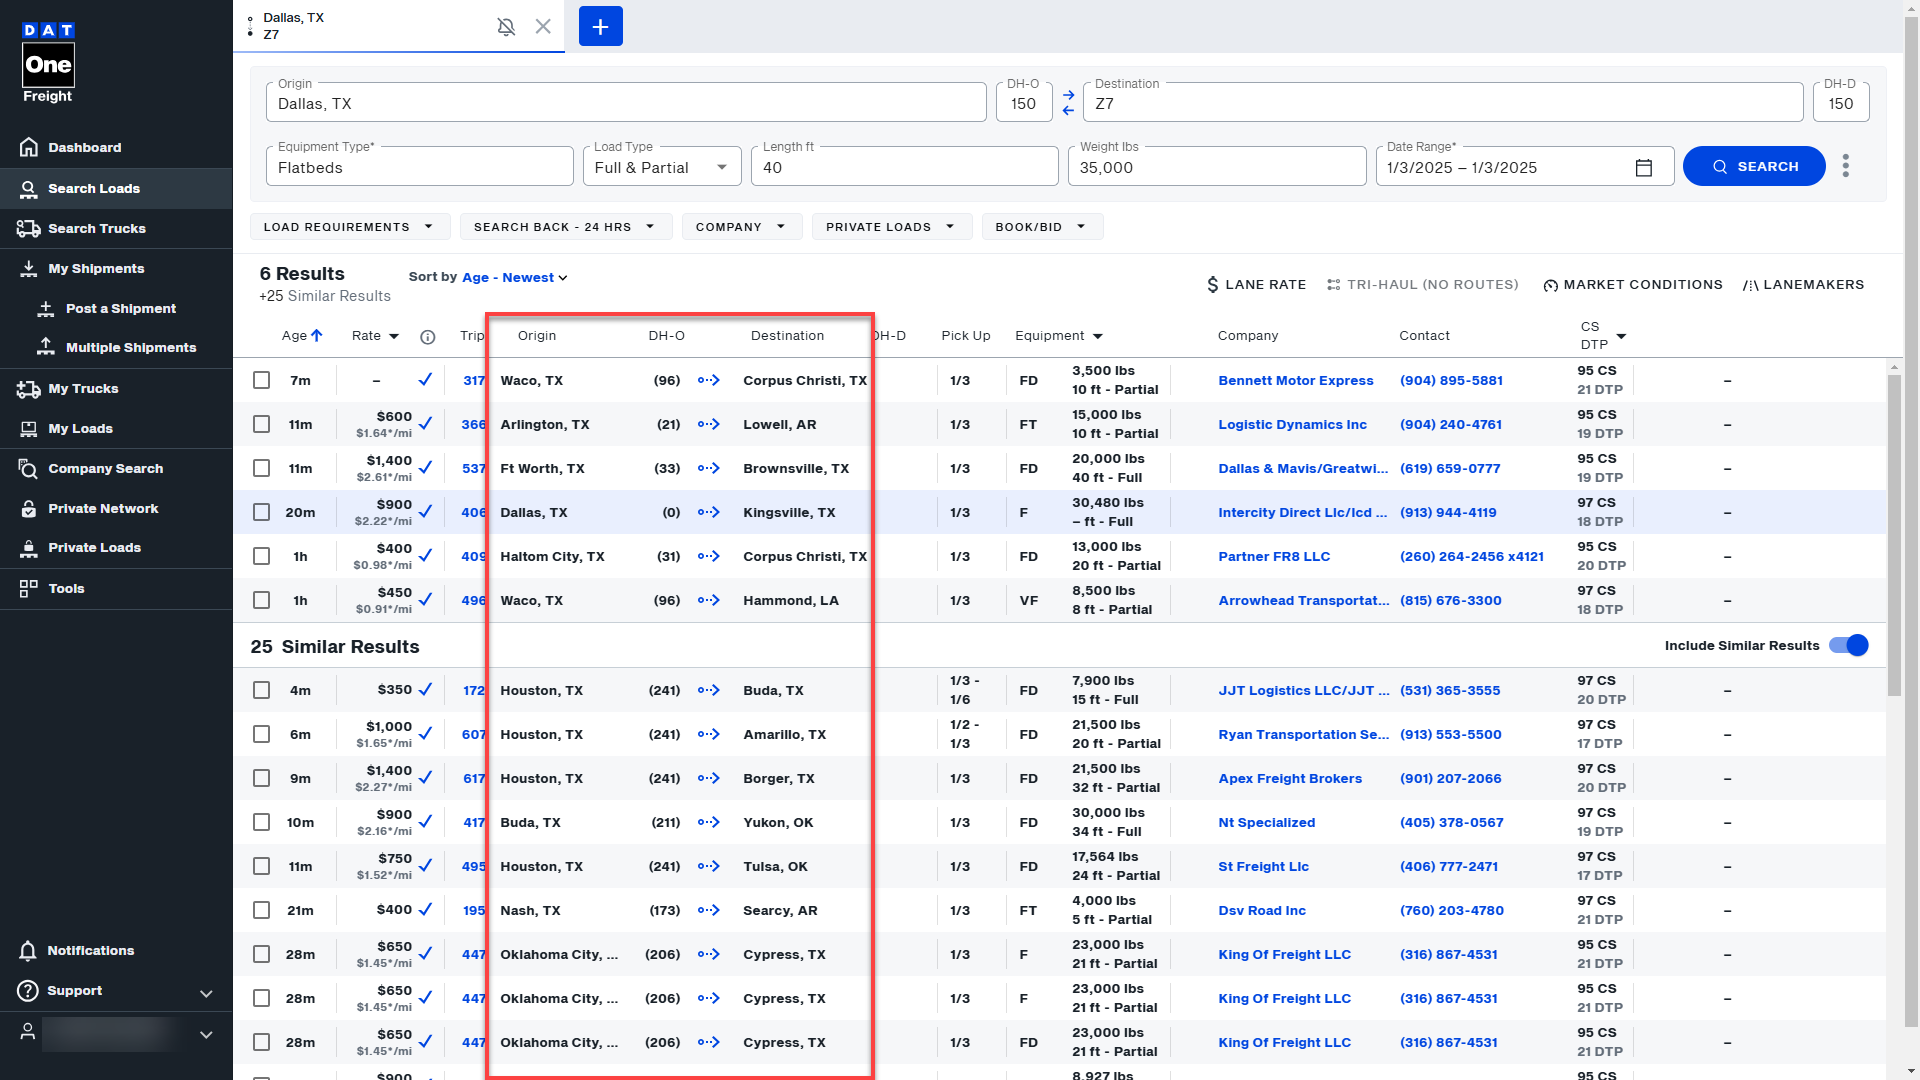This screenshot has width=1920, height=1080.
Task: Click the plus icon to add new search tab
Action: pyautogui.click(x=600, y=27)
